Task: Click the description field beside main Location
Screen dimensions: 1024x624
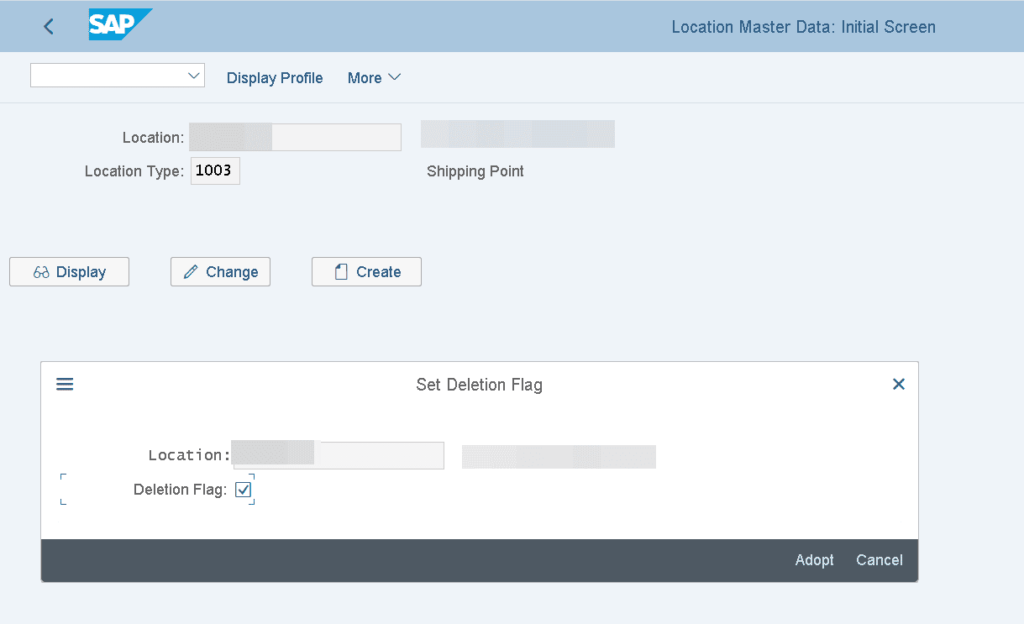Action: click(517, 134)
